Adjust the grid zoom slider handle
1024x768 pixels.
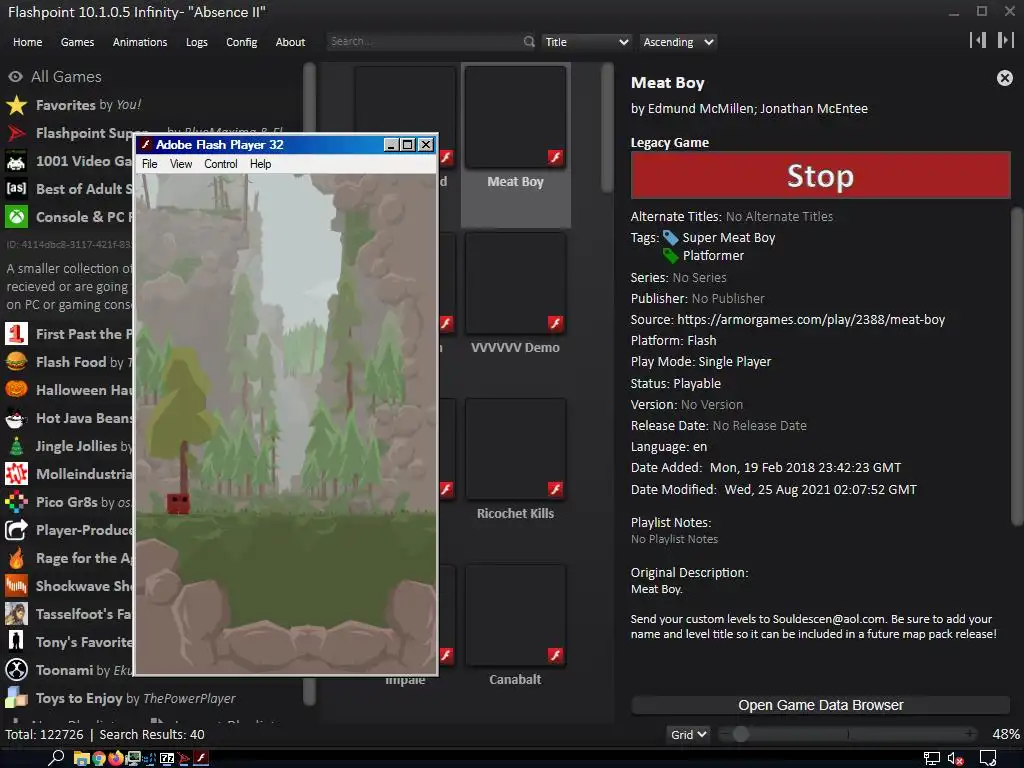(741, 734)
